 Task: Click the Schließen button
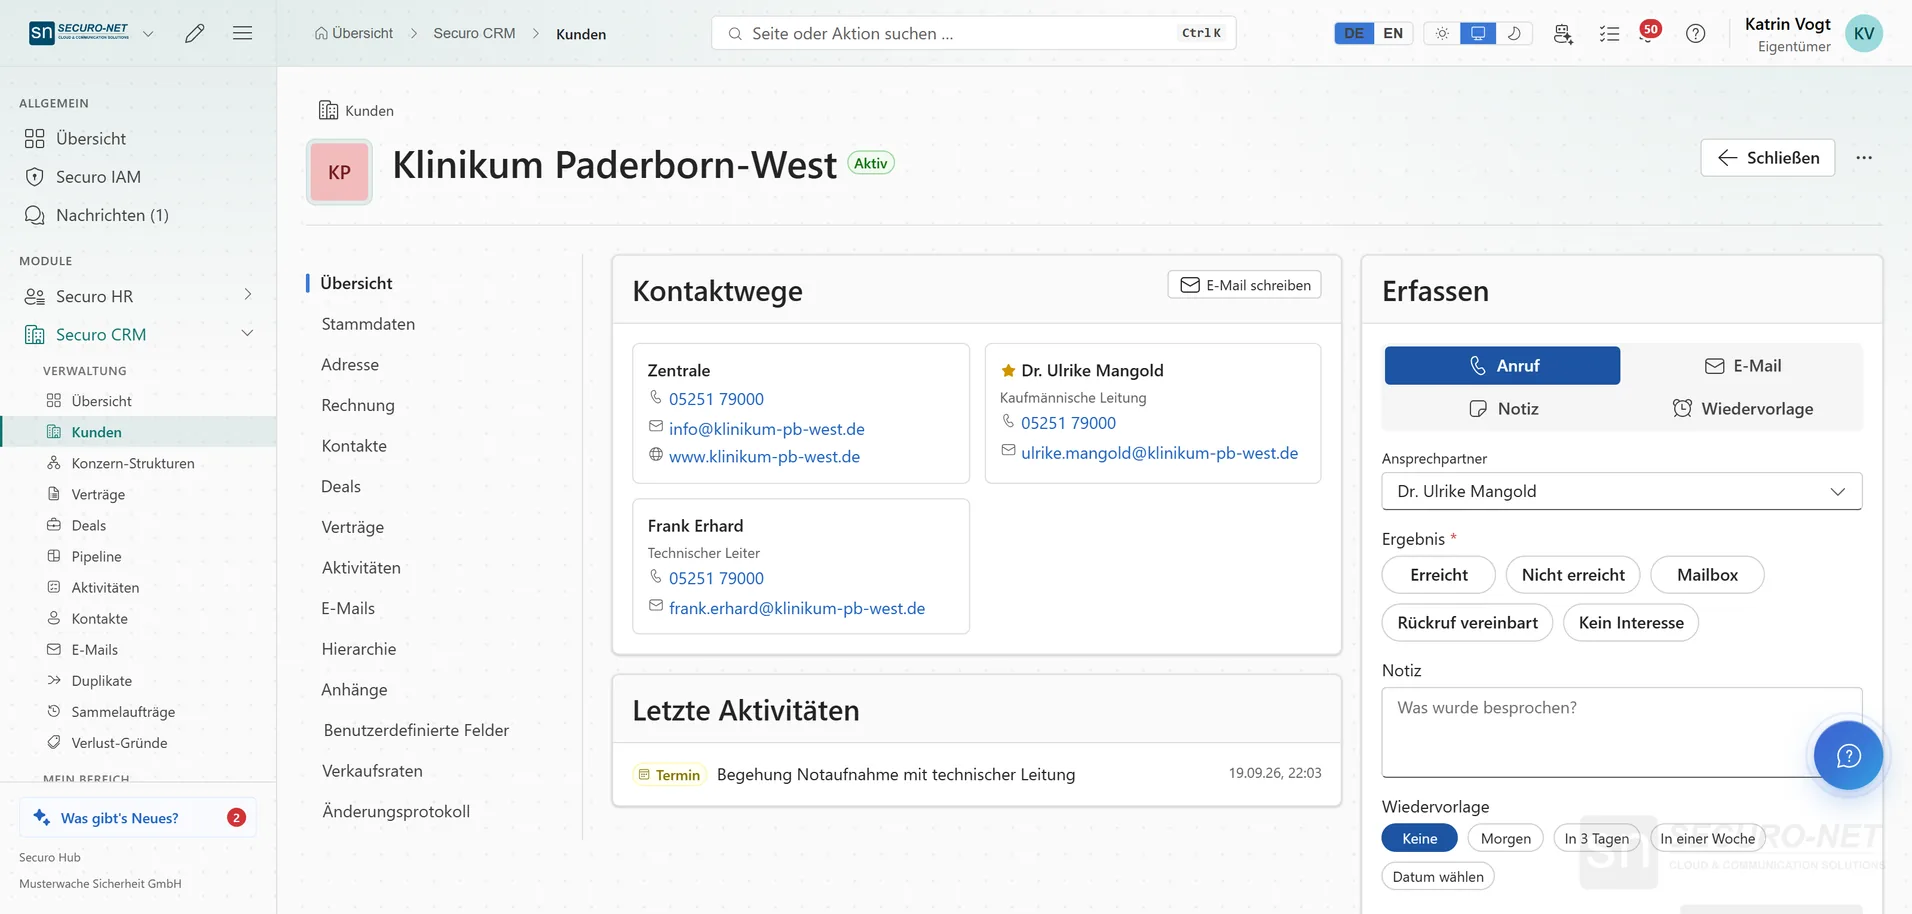(1768, 158)
